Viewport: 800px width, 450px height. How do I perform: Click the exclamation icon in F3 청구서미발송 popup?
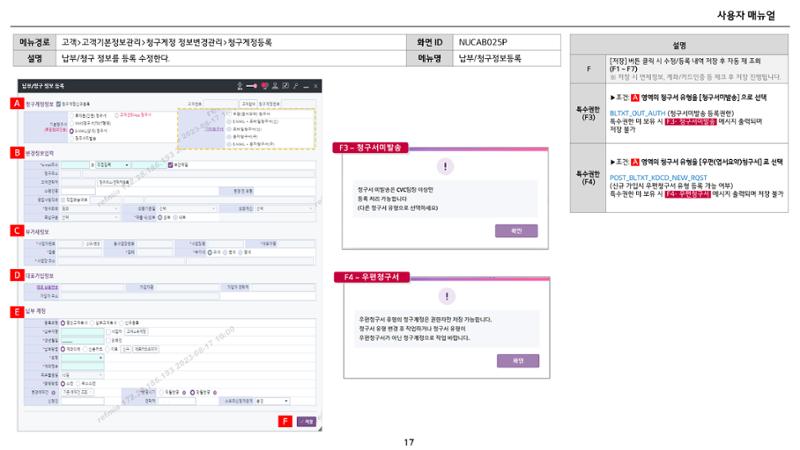point(445,166)
